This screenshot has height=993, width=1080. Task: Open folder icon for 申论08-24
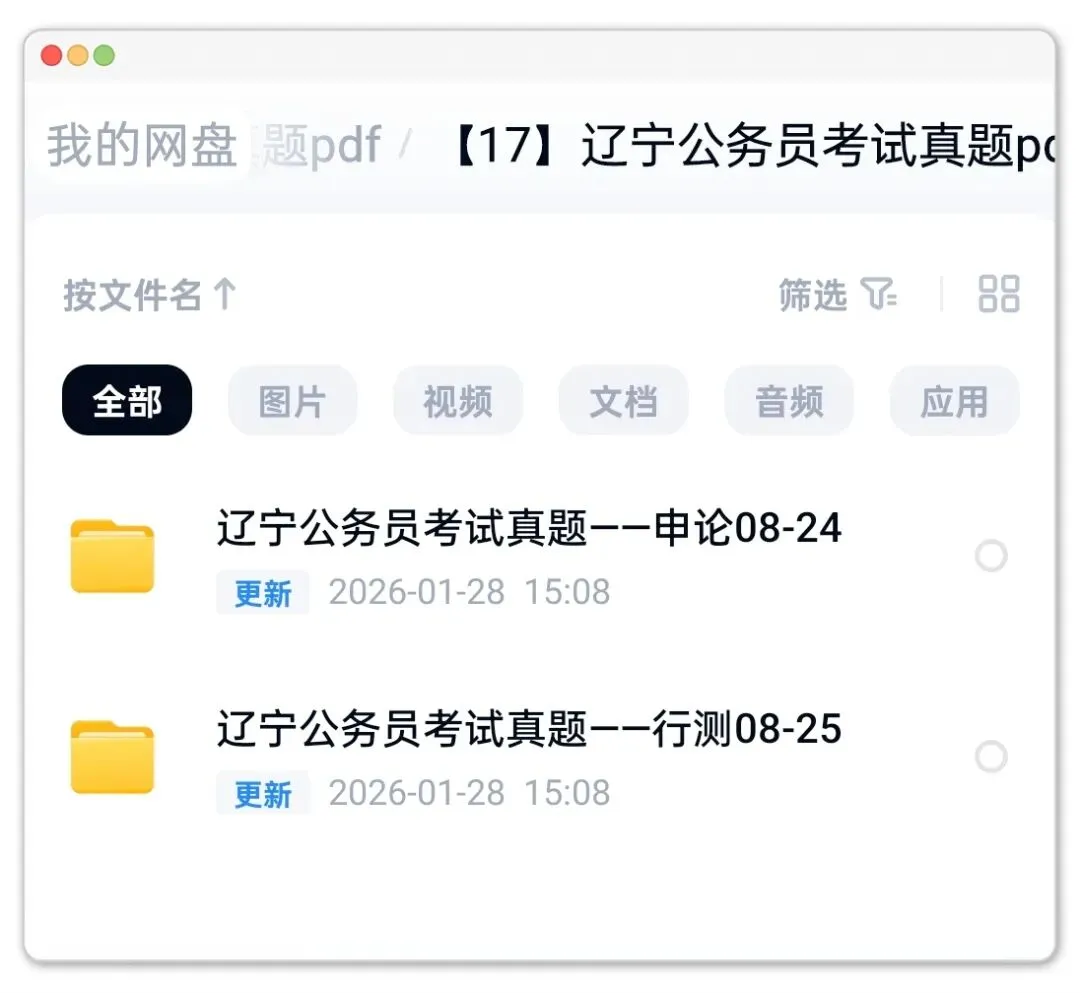(x=112, y=556)
